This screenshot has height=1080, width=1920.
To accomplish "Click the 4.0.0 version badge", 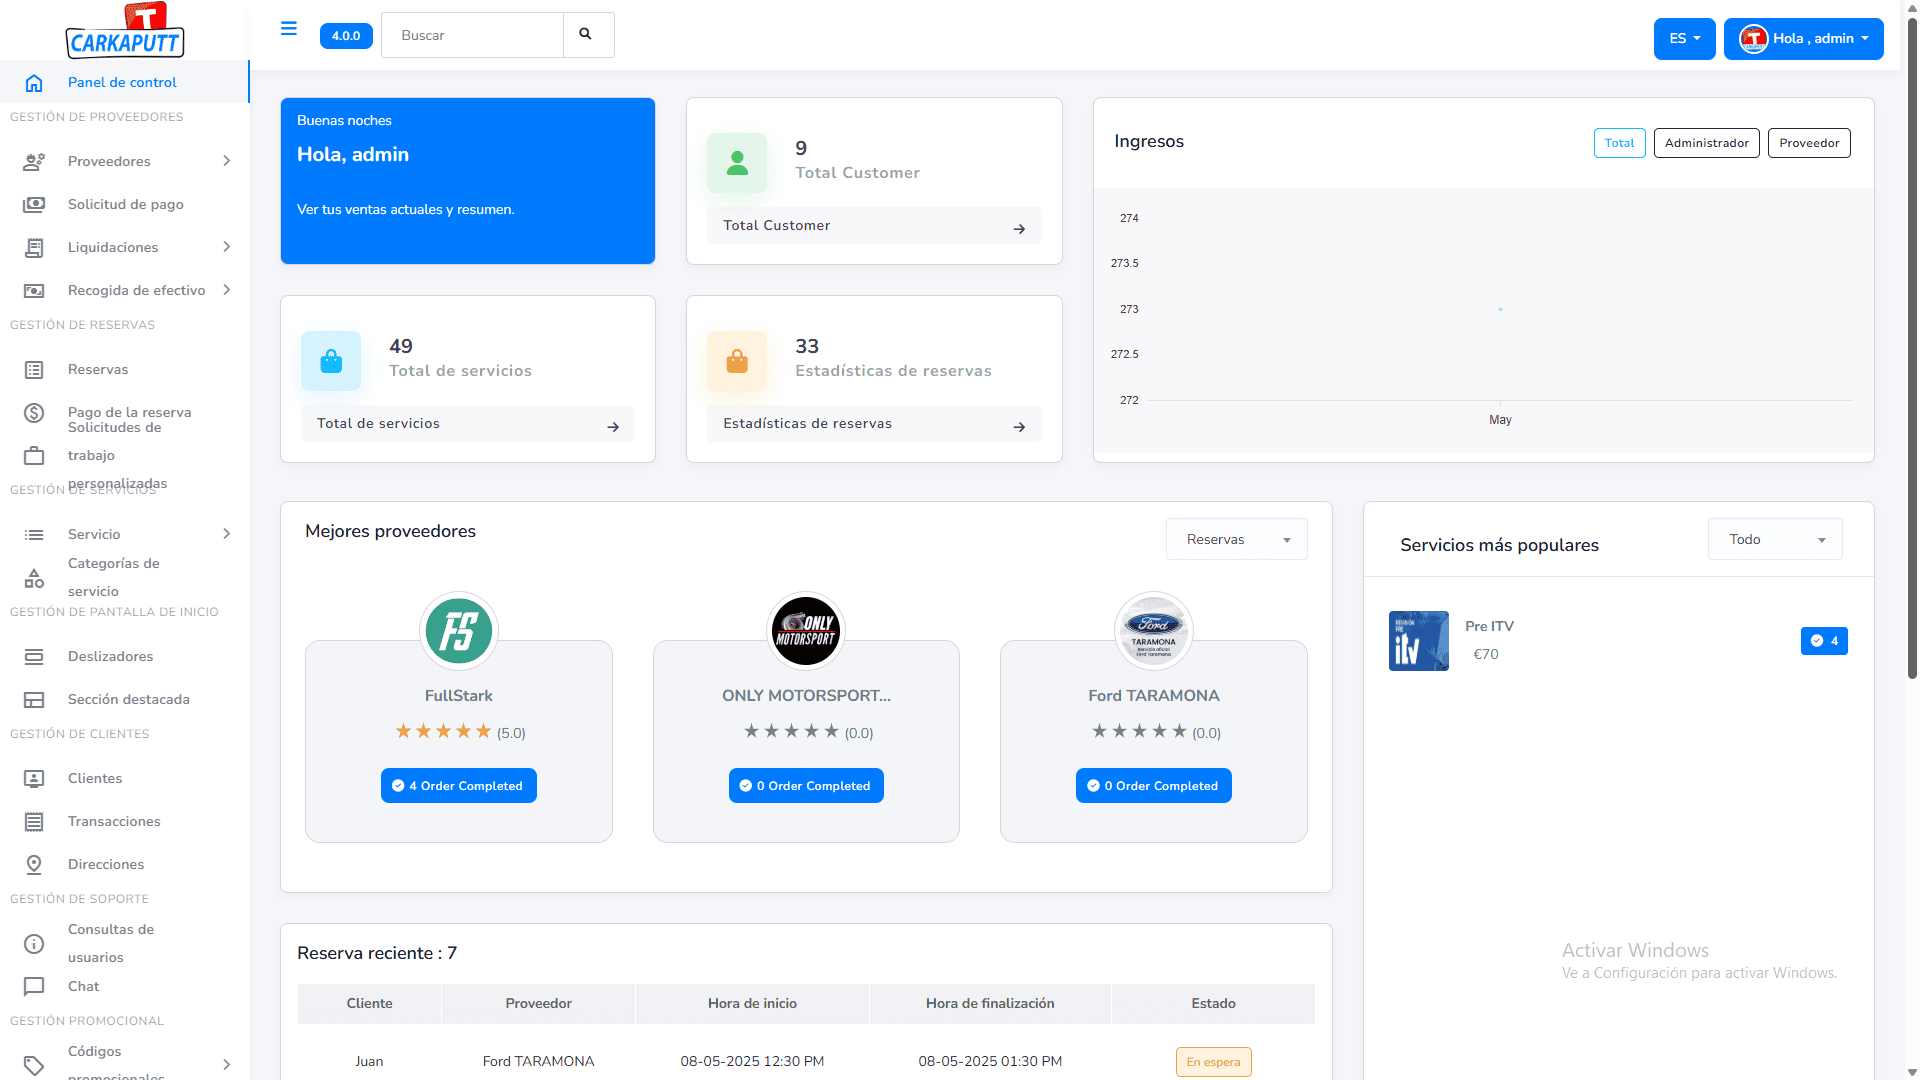I will [x=346, y=36].
